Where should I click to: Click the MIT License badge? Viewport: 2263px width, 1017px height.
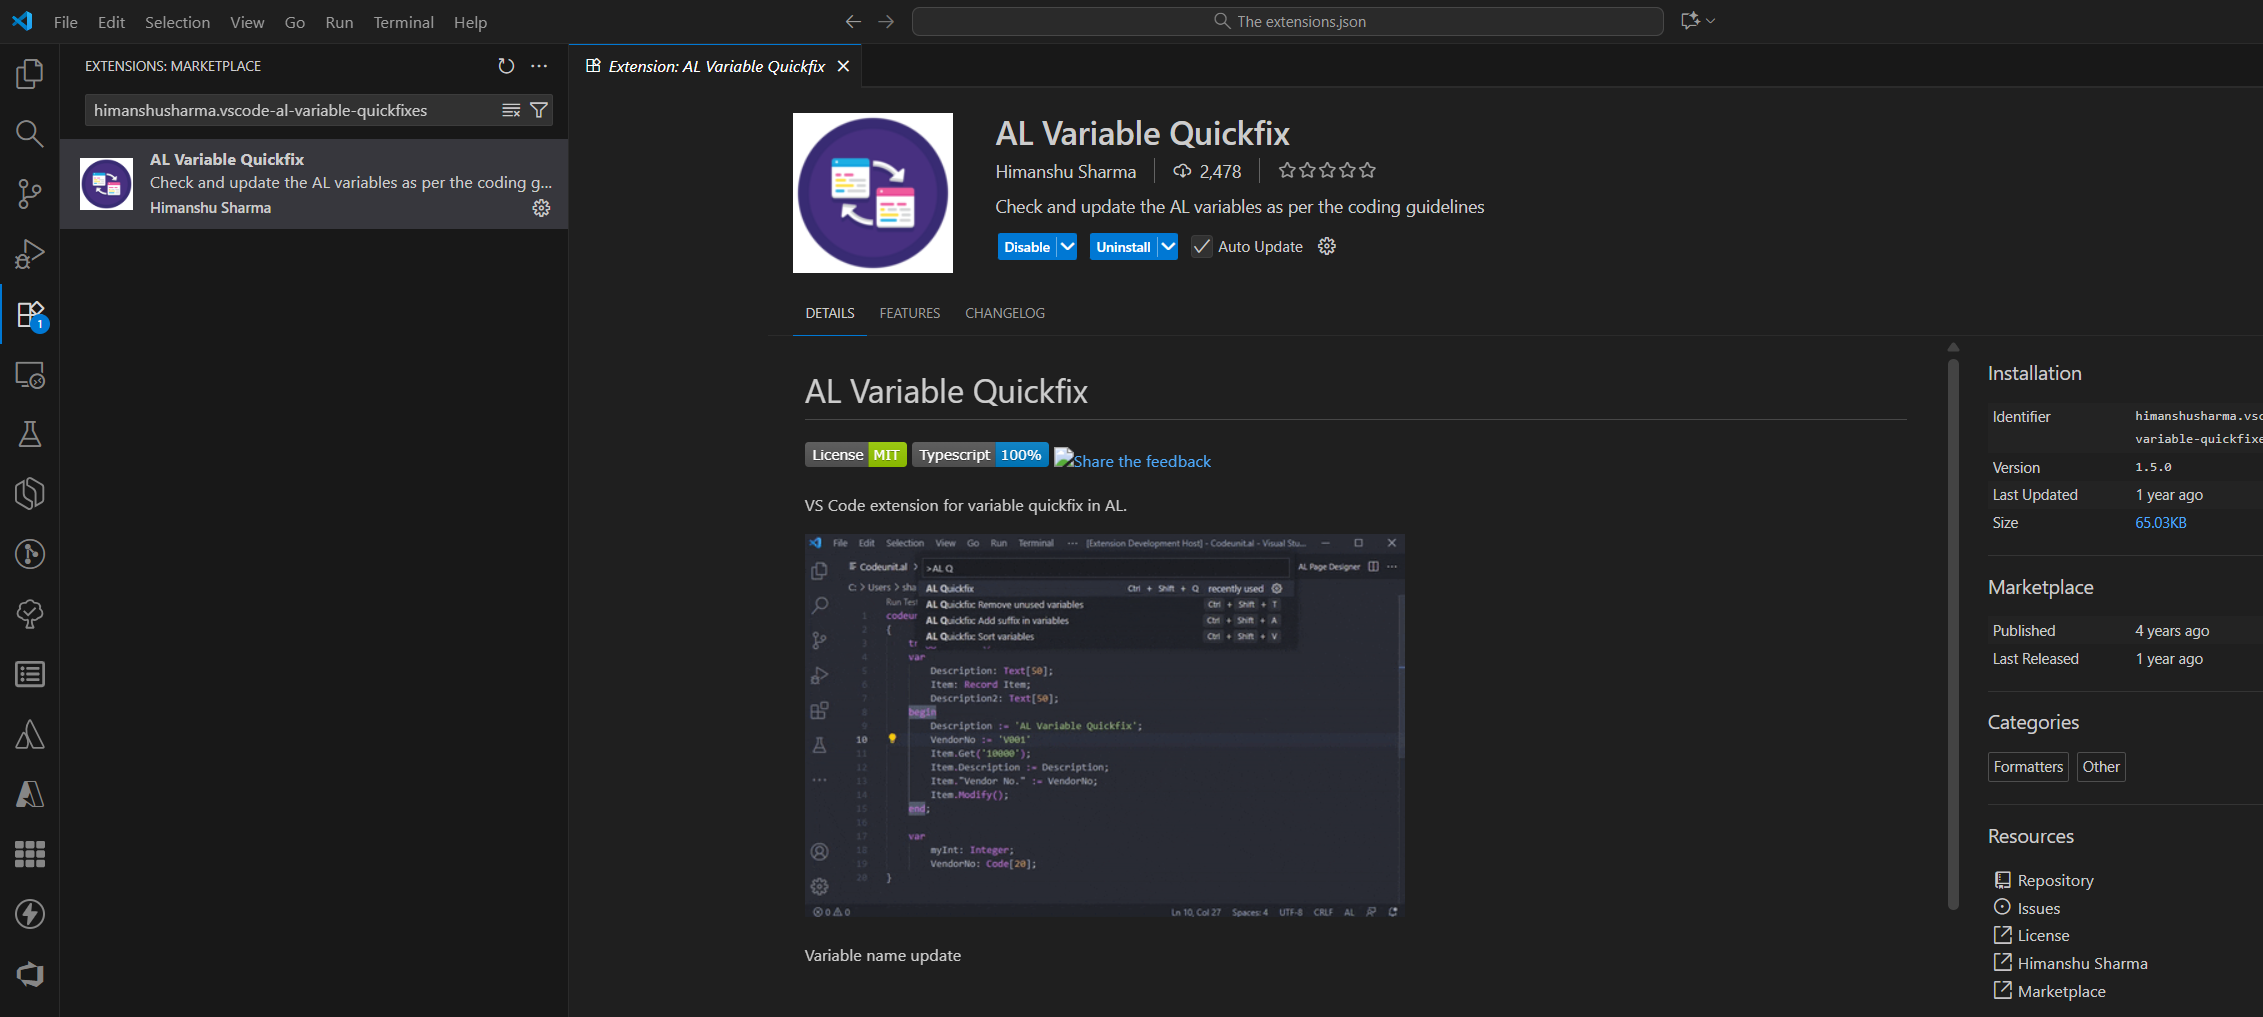tap(856, 455)
